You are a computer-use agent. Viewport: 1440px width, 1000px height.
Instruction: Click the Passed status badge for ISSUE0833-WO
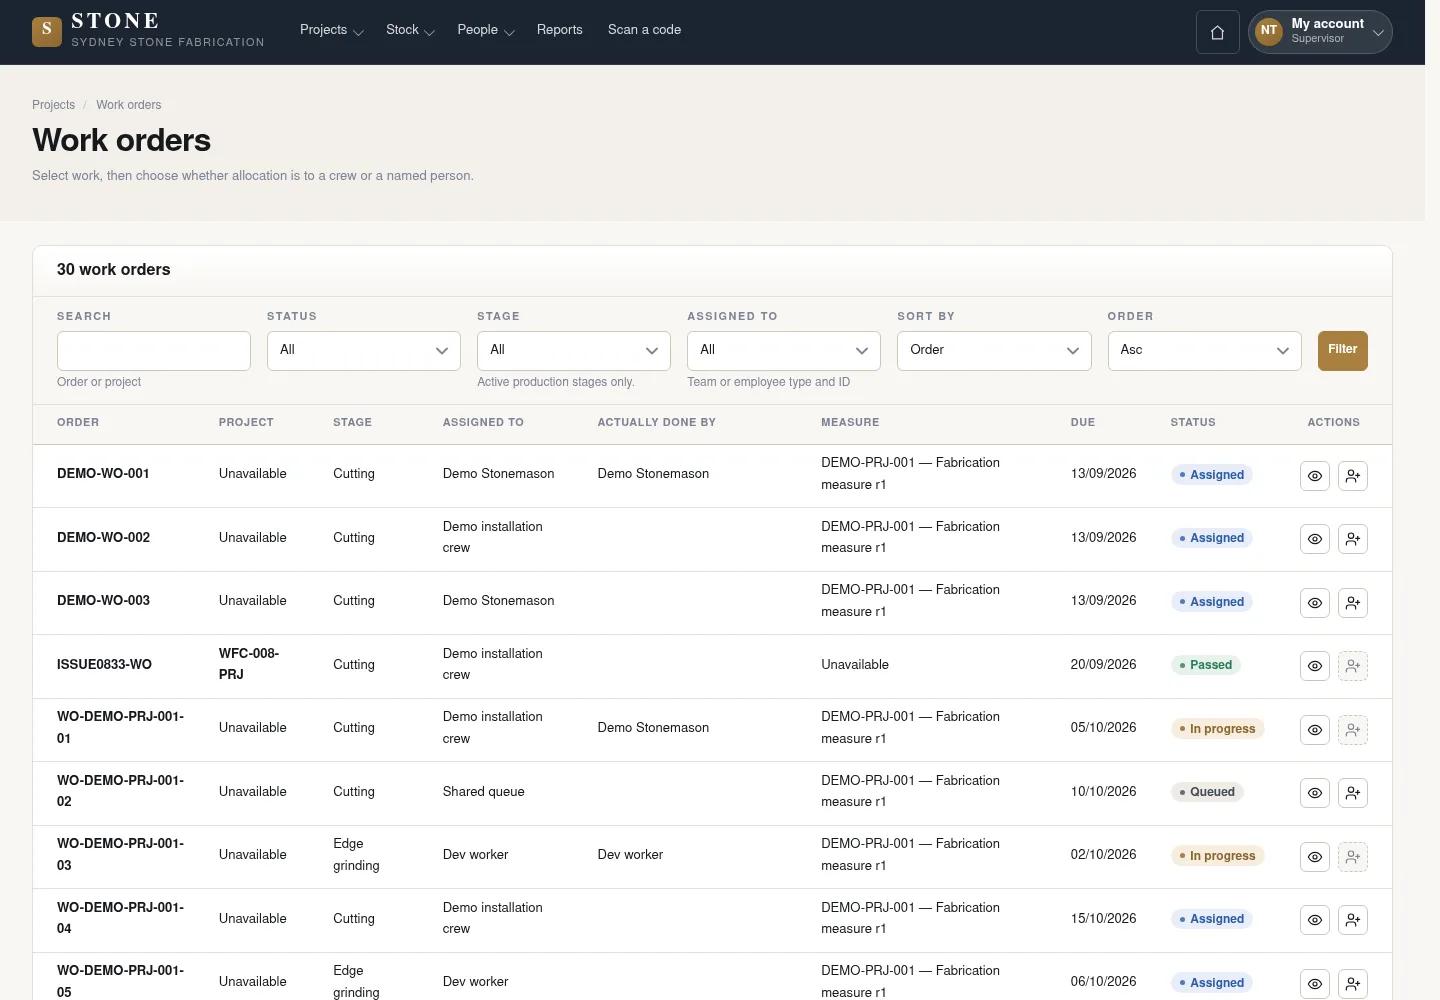pos(1205,665)
